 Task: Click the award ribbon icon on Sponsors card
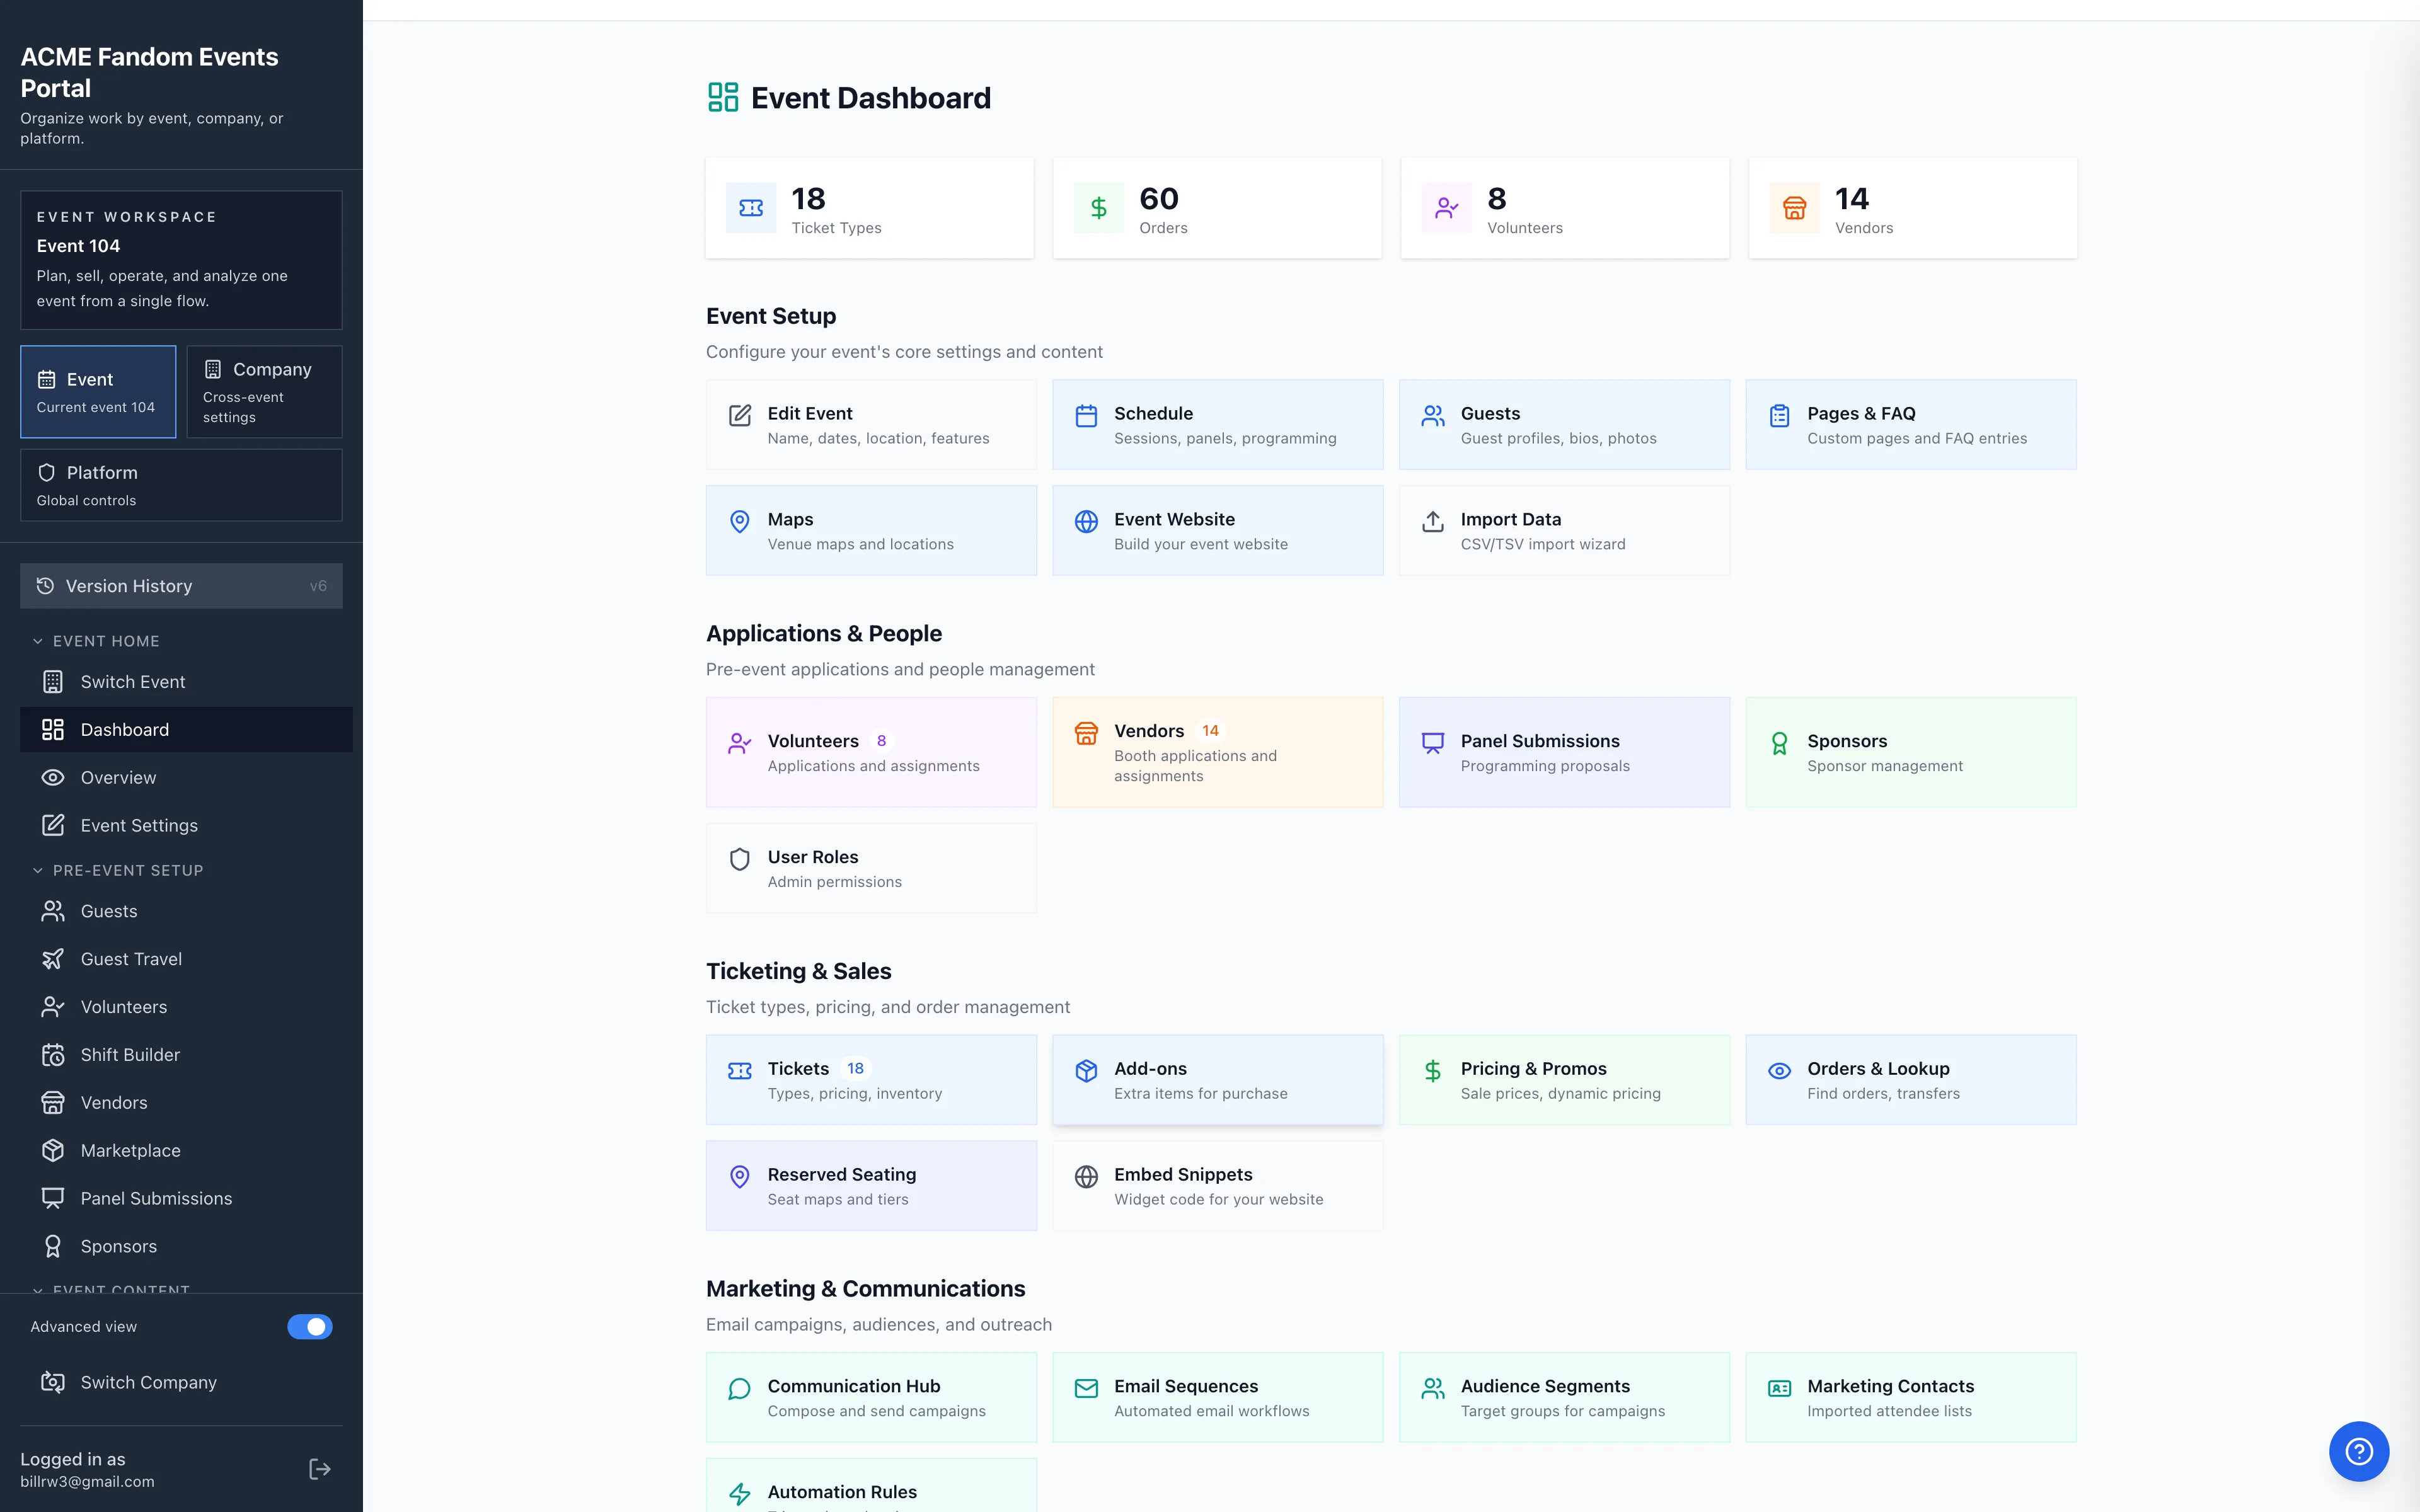[1780, 743]
